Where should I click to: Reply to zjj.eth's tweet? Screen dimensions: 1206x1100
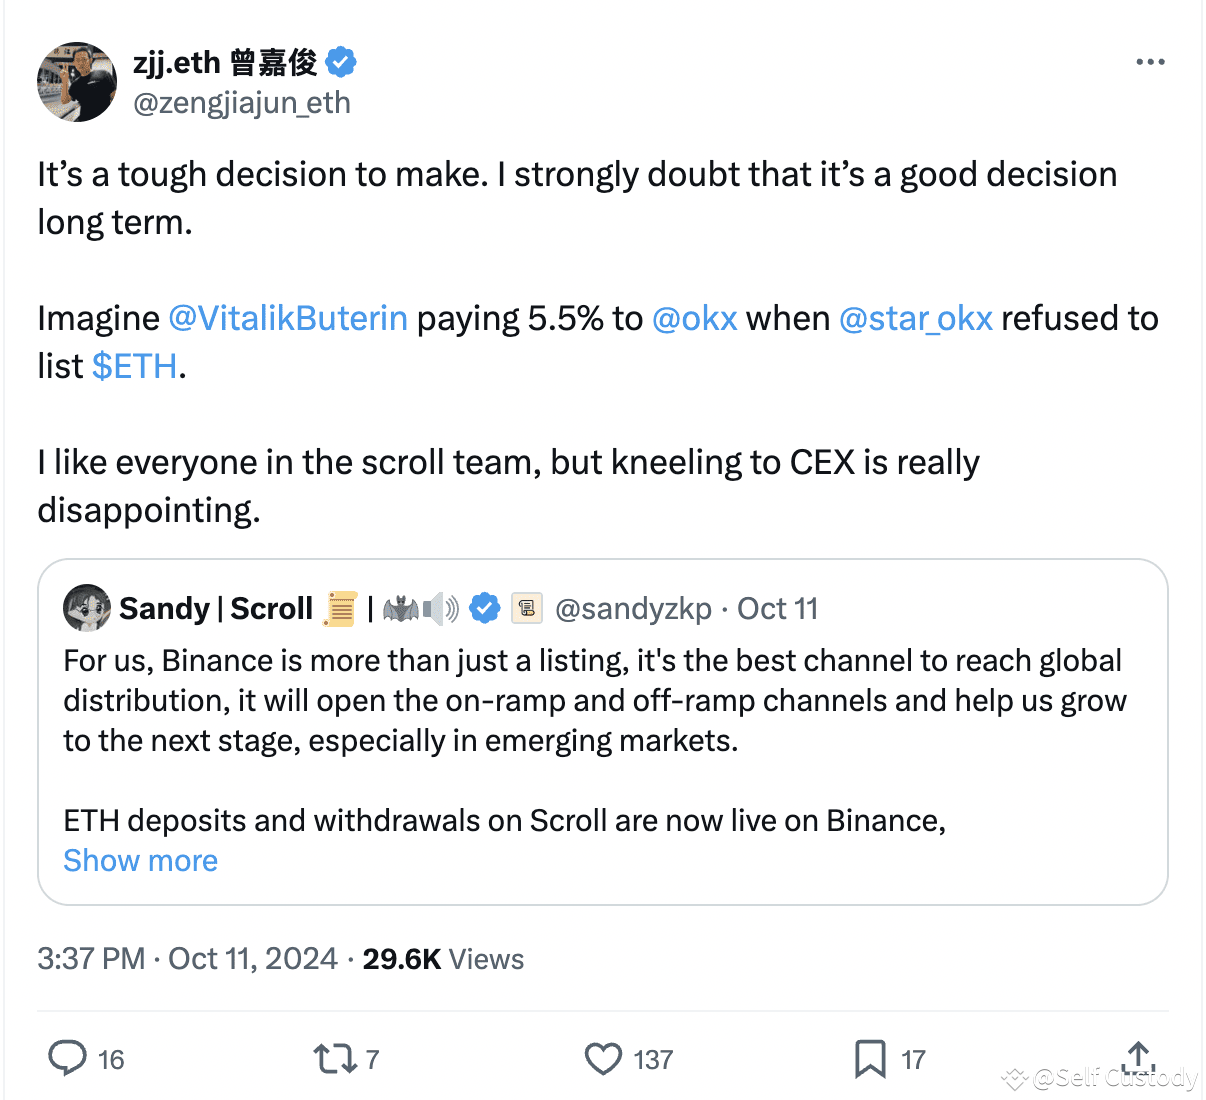[68, 1058]
